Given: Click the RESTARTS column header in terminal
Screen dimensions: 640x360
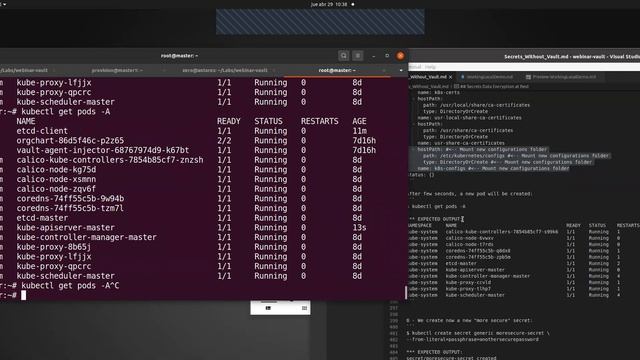Looking at the screenshot, I should pos(320,121).
